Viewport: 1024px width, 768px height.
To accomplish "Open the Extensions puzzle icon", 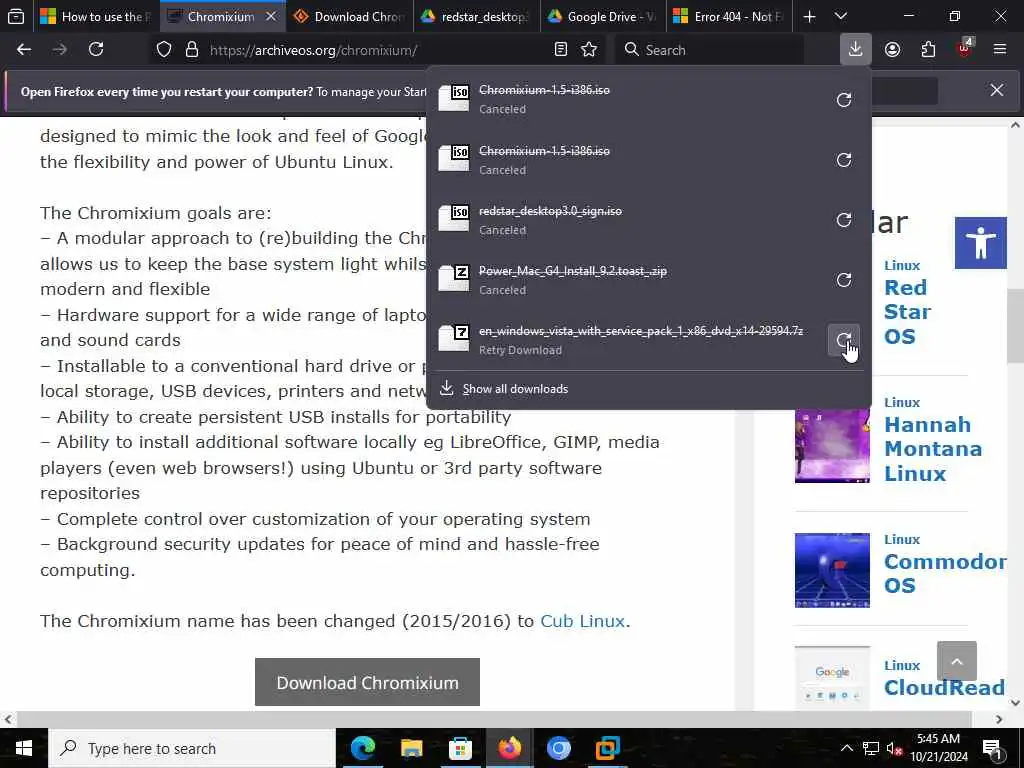I will click(x=928, y=50).
